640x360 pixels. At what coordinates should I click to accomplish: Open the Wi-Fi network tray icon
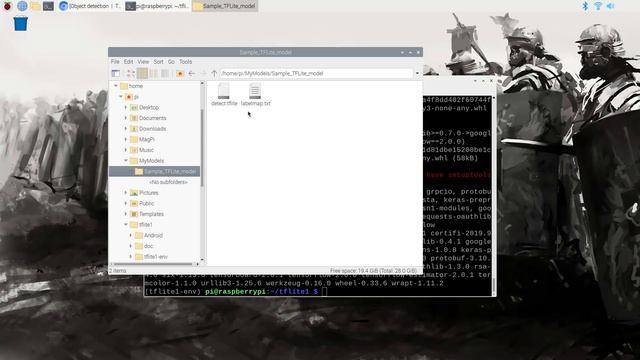pyautogui.click(x=598, y=6)
